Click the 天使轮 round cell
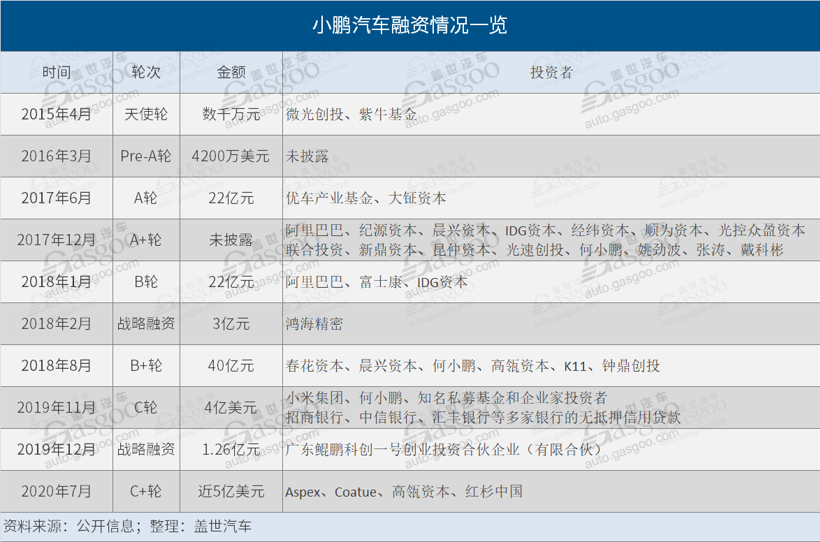Screen dimensions: 820x542 (146, 114)
